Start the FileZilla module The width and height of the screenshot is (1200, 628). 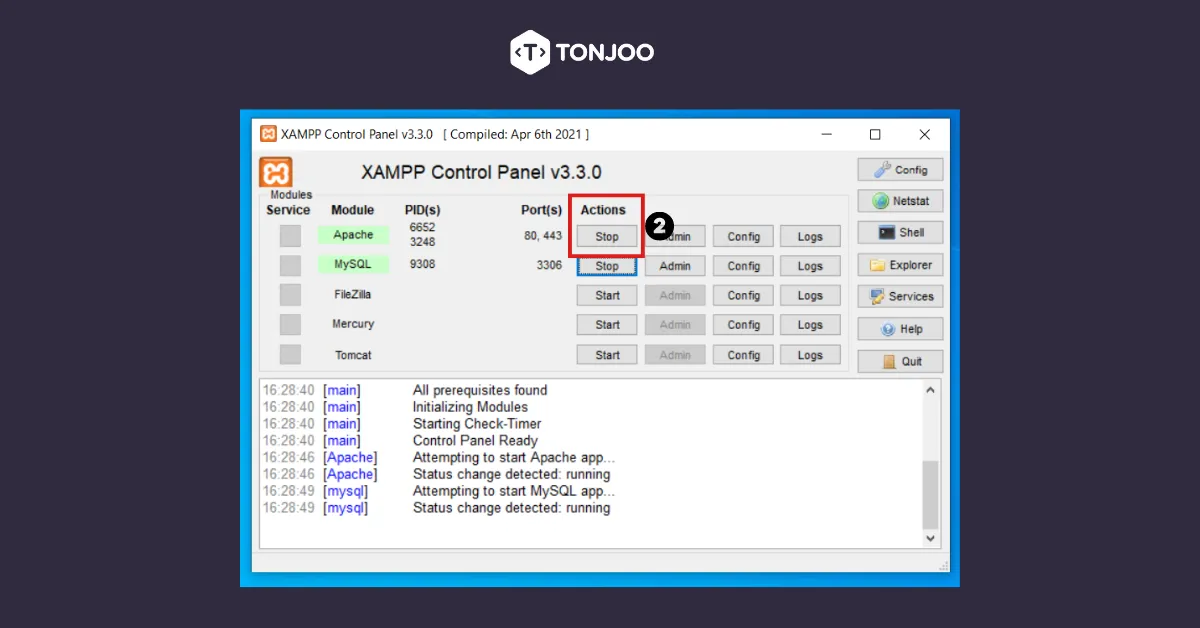point(606,294)
